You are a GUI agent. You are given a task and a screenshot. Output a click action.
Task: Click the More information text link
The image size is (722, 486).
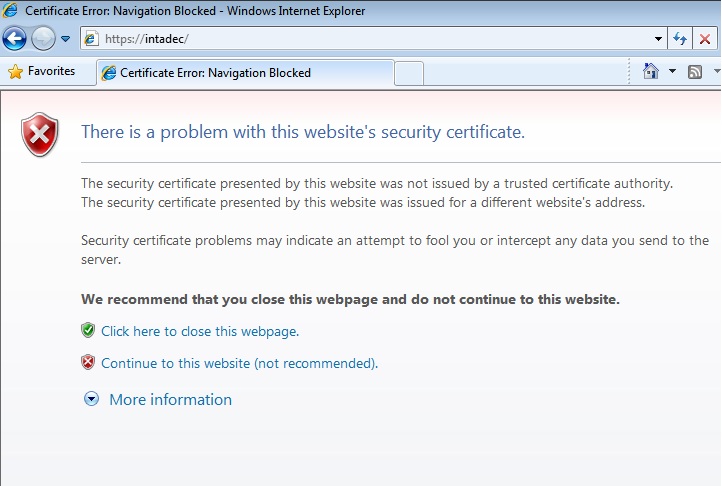pos(171,400)
